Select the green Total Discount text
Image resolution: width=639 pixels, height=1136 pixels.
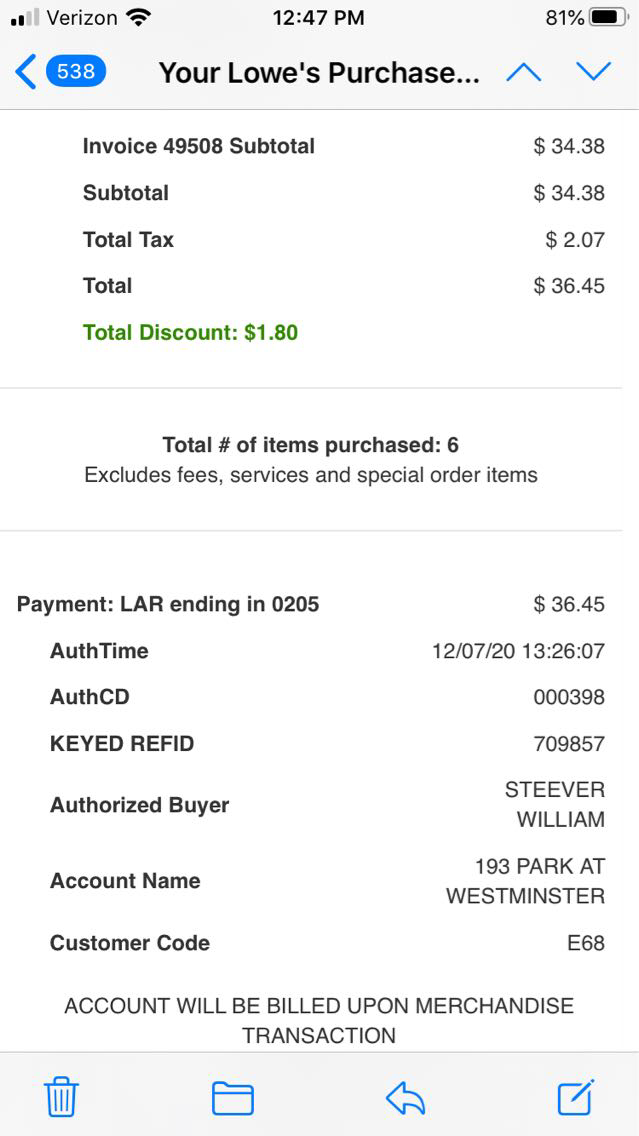coord(190,333)
